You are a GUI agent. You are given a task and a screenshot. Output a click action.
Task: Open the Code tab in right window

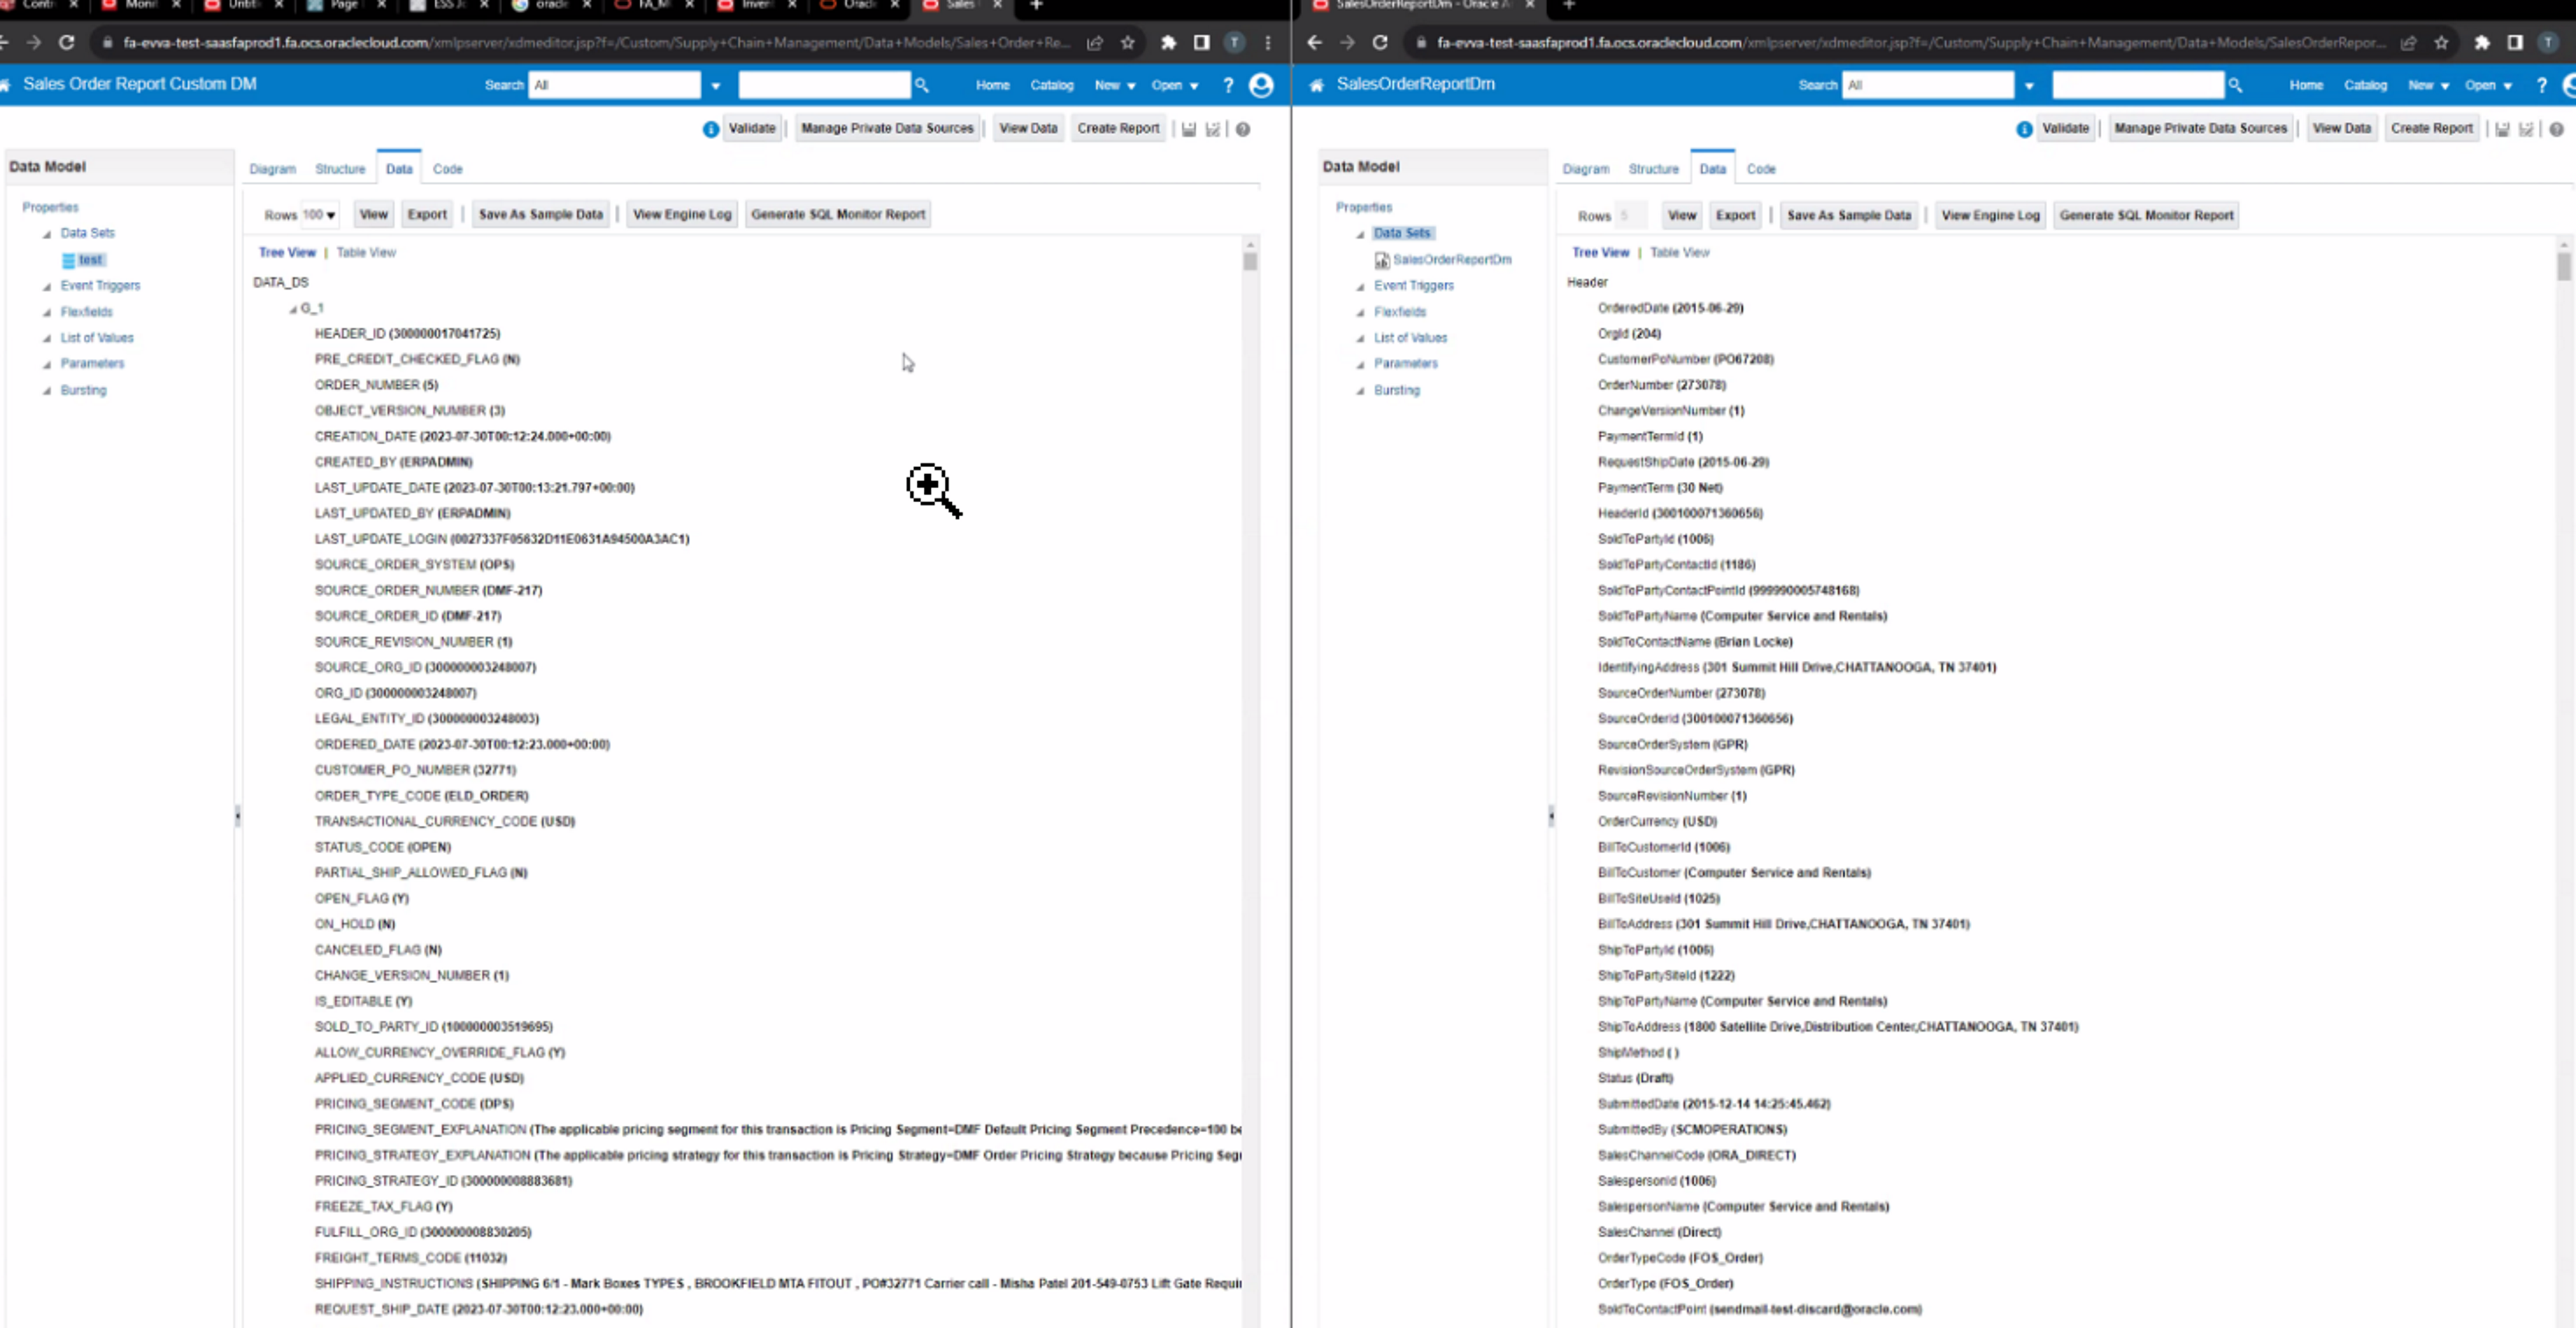click(x=1760, y=169)
